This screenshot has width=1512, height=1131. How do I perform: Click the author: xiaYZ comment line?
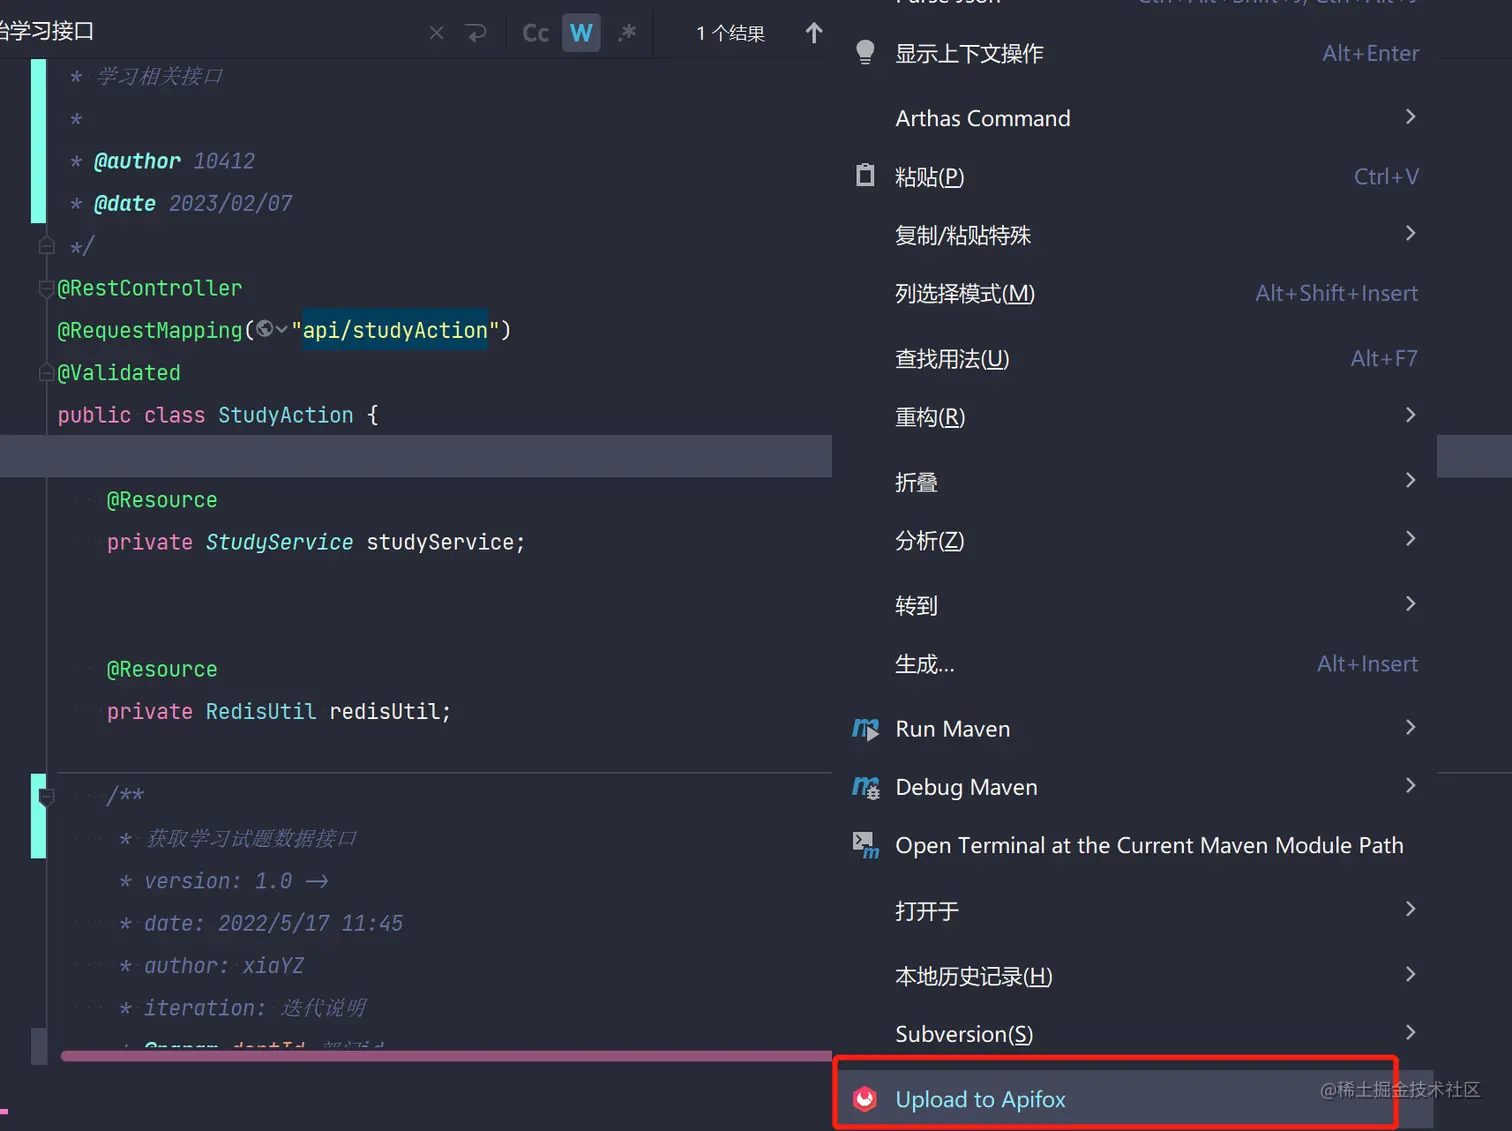click(211, 966)
